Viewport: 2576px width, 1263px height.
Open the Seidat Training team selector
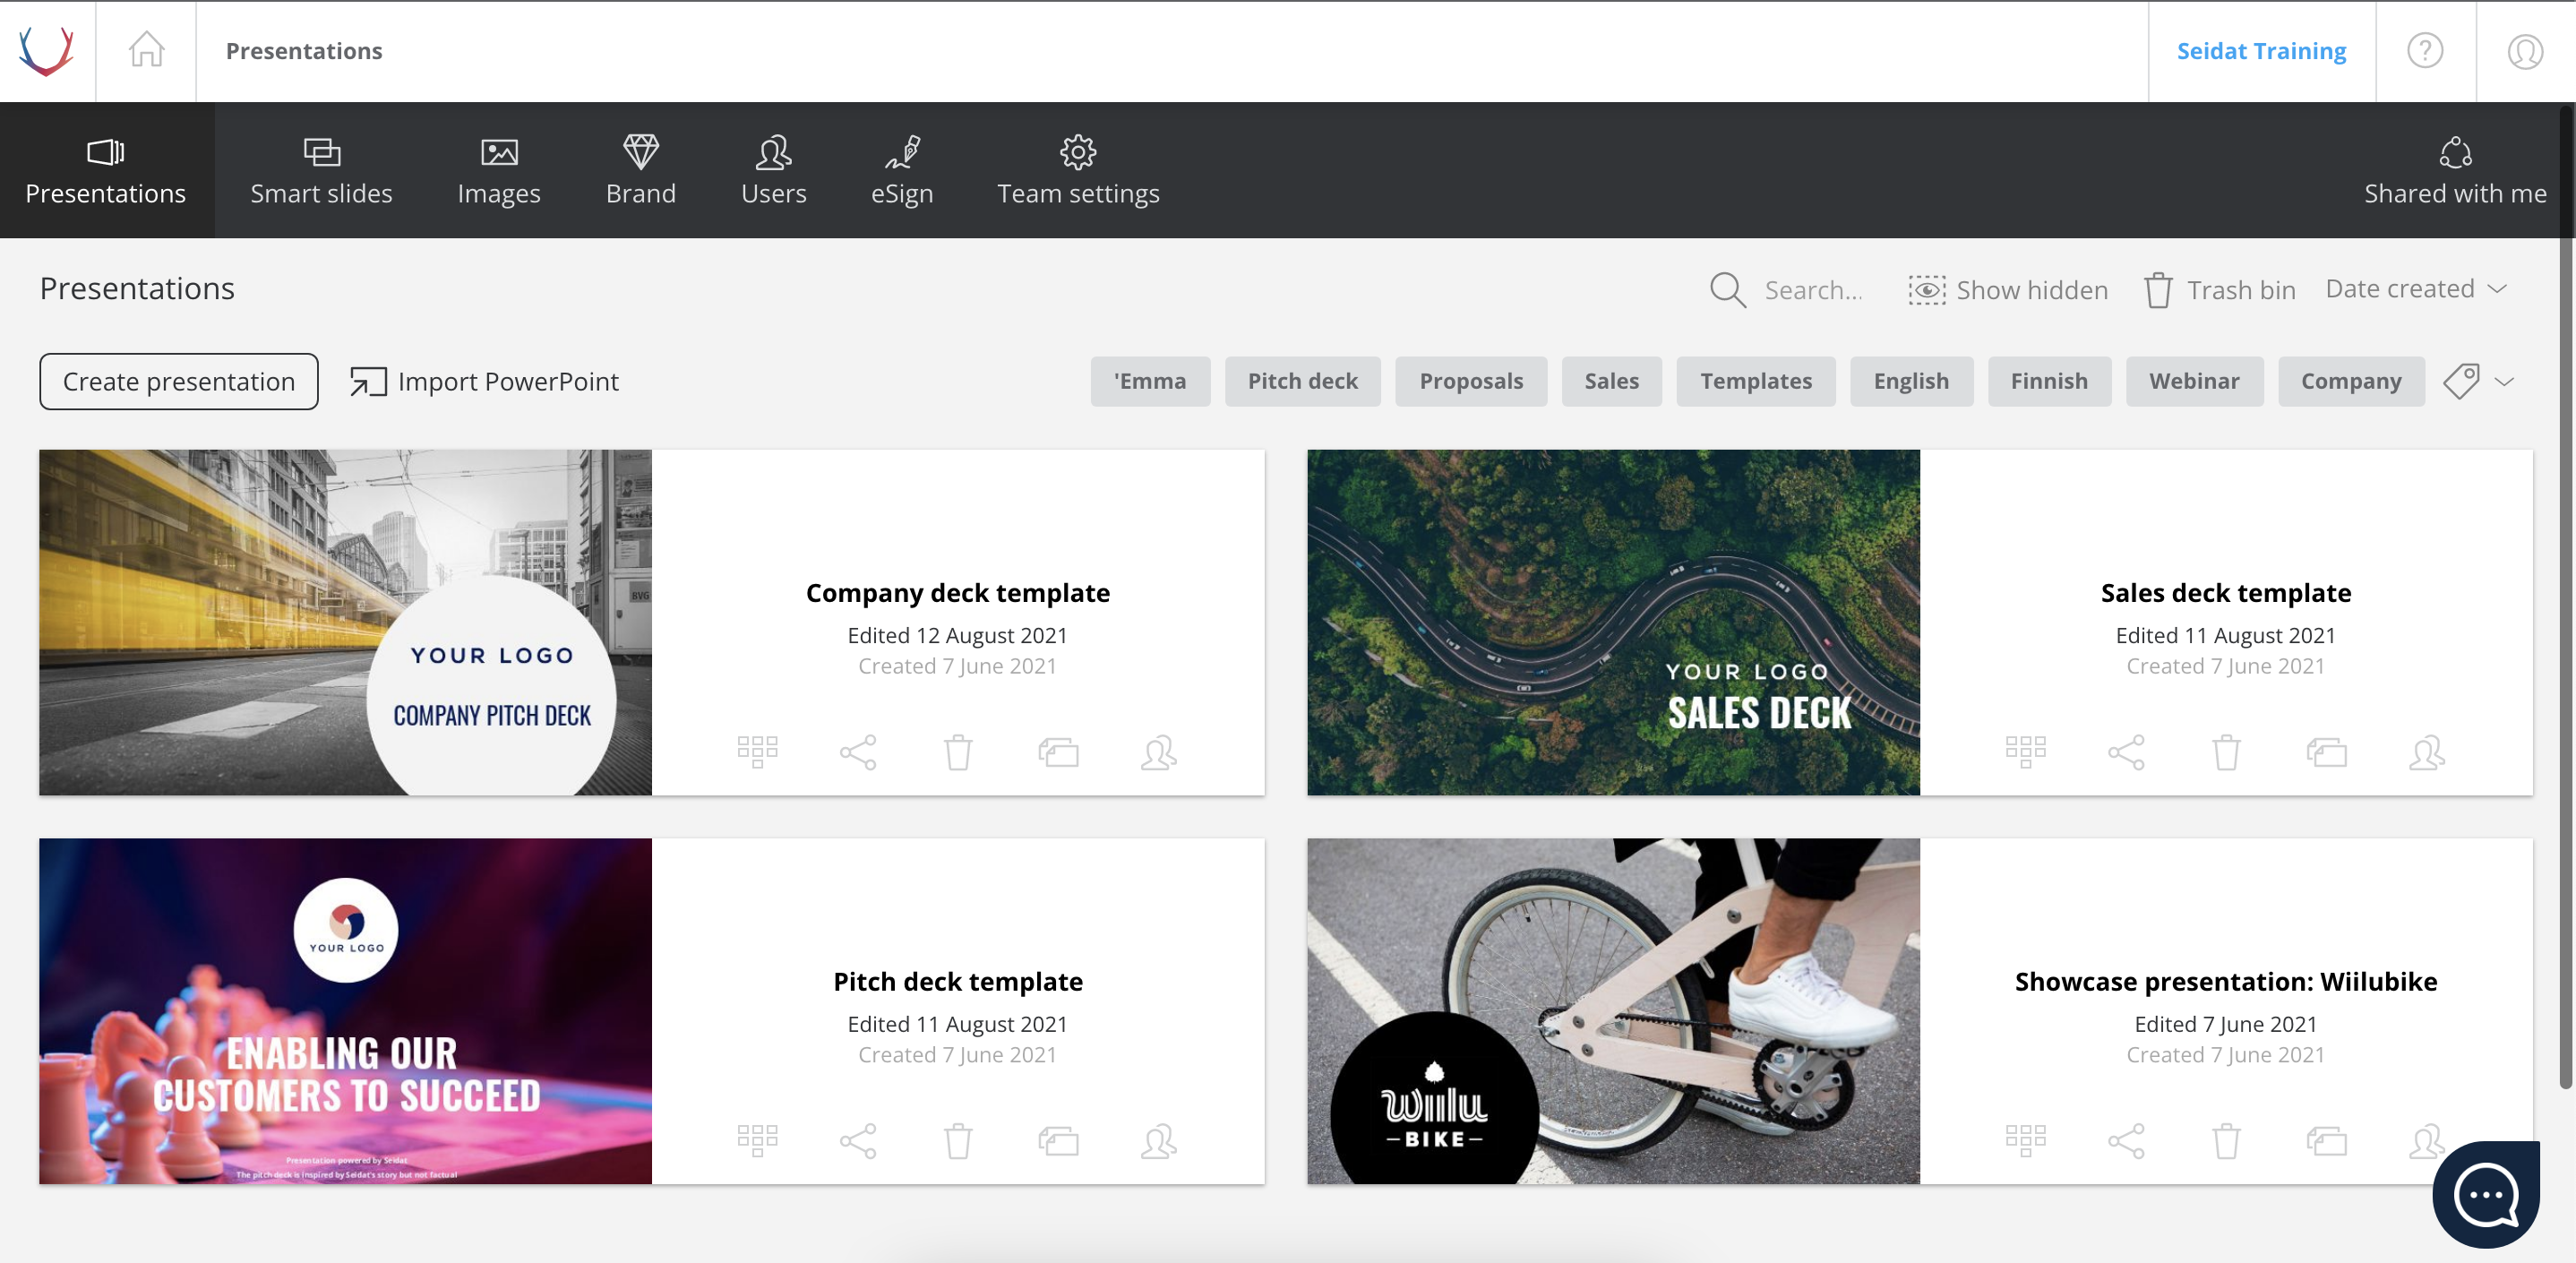click(2261, 51)
